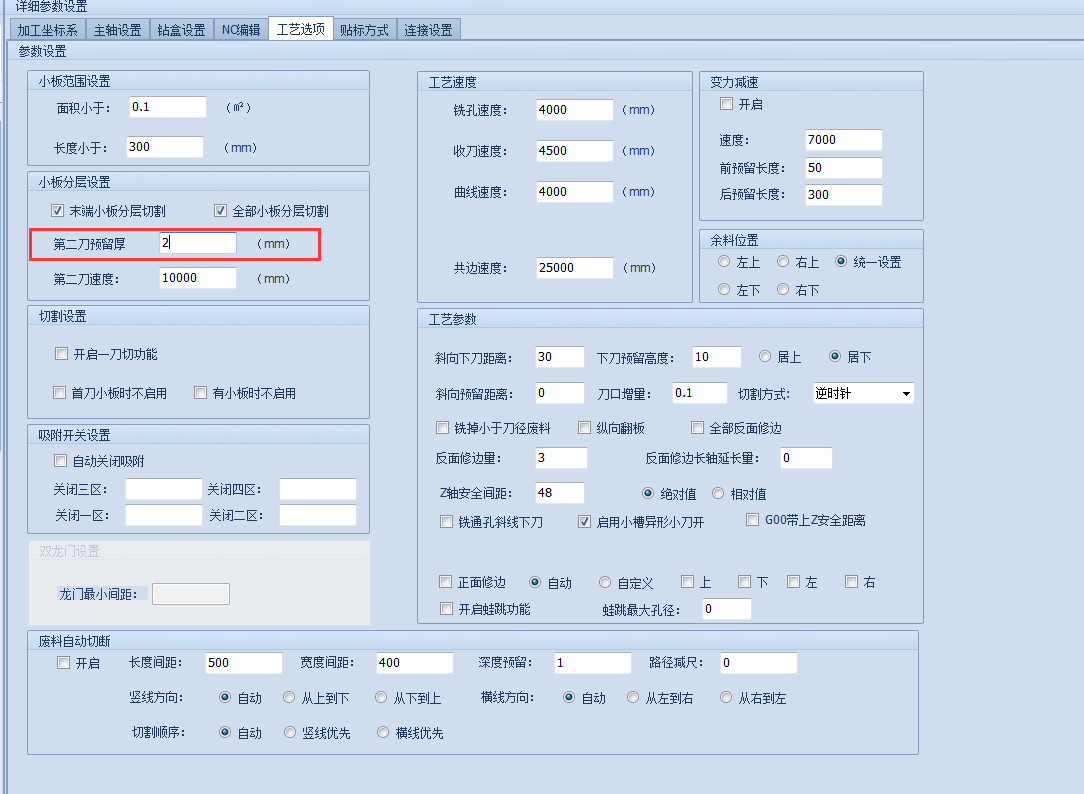Enable 开启 checkbox under 变力减速

pos(727,104)
